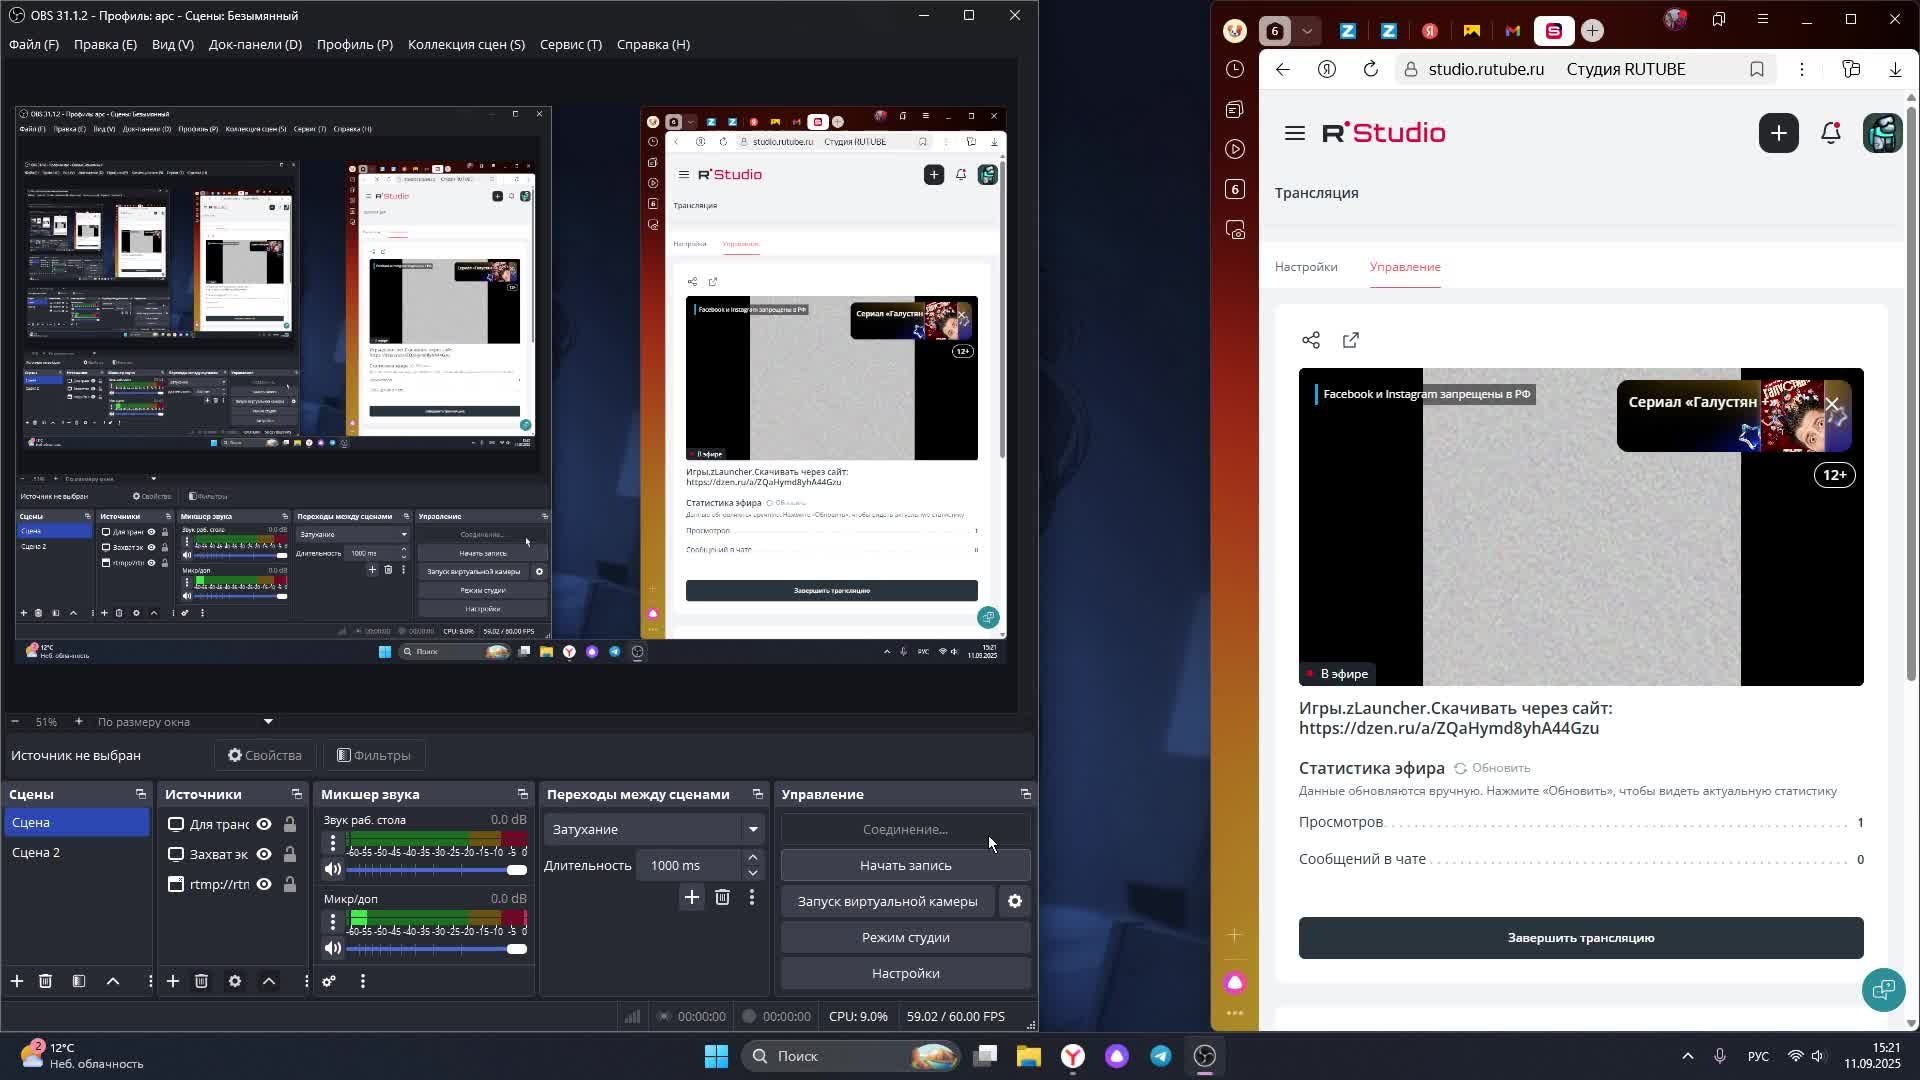Open source properties gear in Источники panel

click(235, 981)
